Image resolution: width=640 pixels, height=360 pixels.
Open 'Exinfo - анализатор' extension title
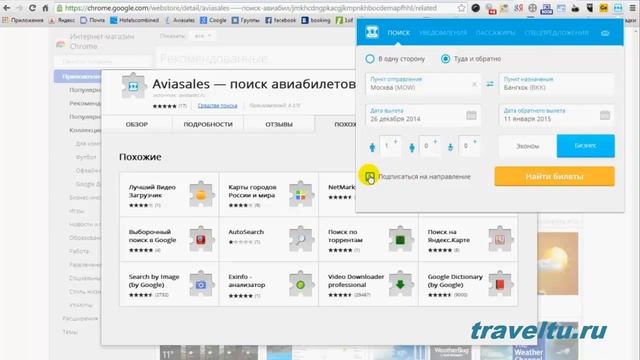(247, 280)
